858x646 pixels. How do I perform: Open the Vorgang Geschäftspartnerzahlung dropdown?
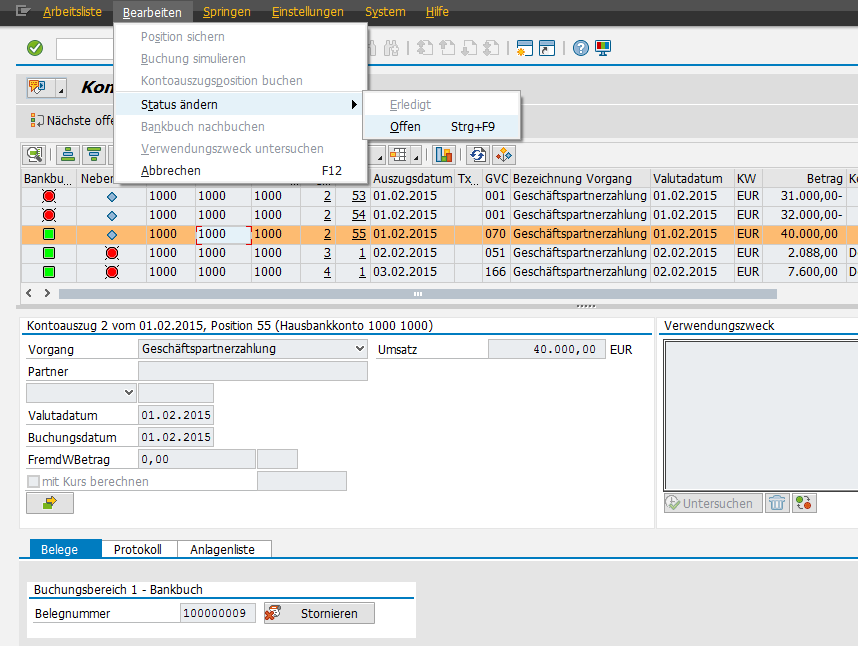tap(360, 349)
